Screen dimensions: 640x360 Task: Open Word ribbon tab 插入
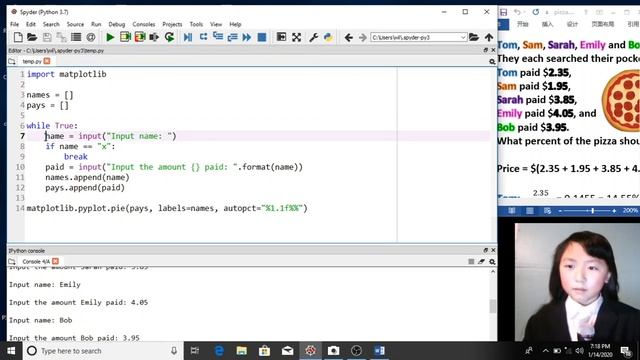pyautogui.click(x=547, y=24)
